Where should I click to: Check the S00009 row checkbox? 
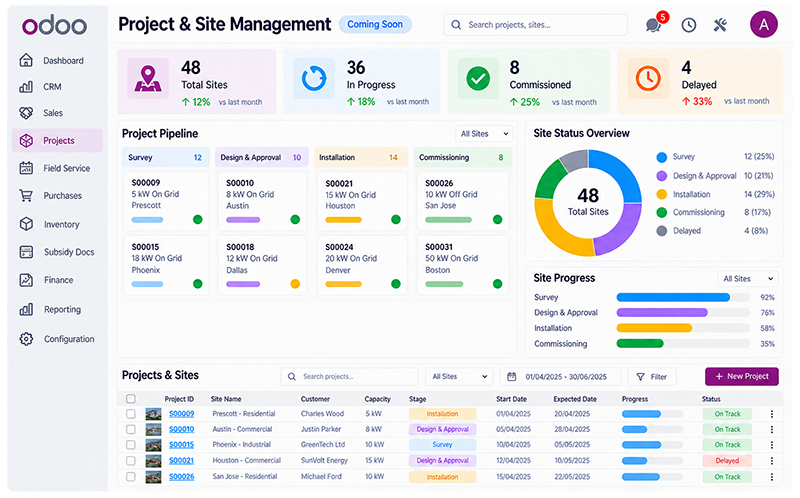[131, 414]
